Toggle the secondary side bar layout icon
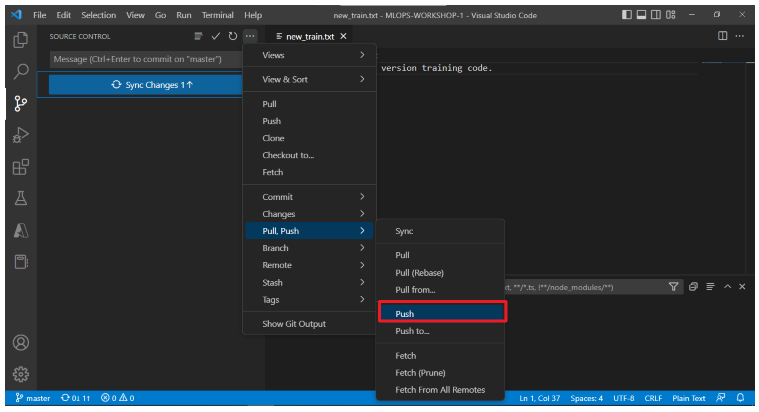Image resolution: width=759 pixels, height=412 pixels. coord(656,15)
